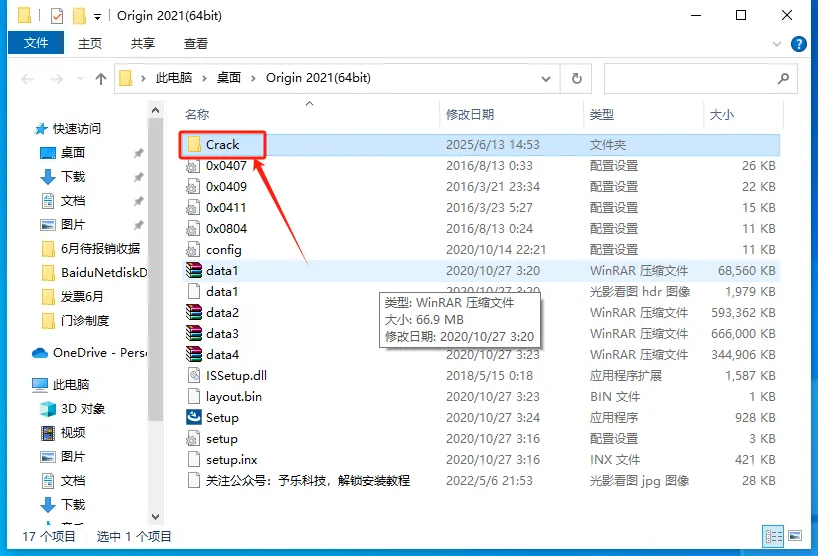Navigate back to previous folder

point(27,79)
